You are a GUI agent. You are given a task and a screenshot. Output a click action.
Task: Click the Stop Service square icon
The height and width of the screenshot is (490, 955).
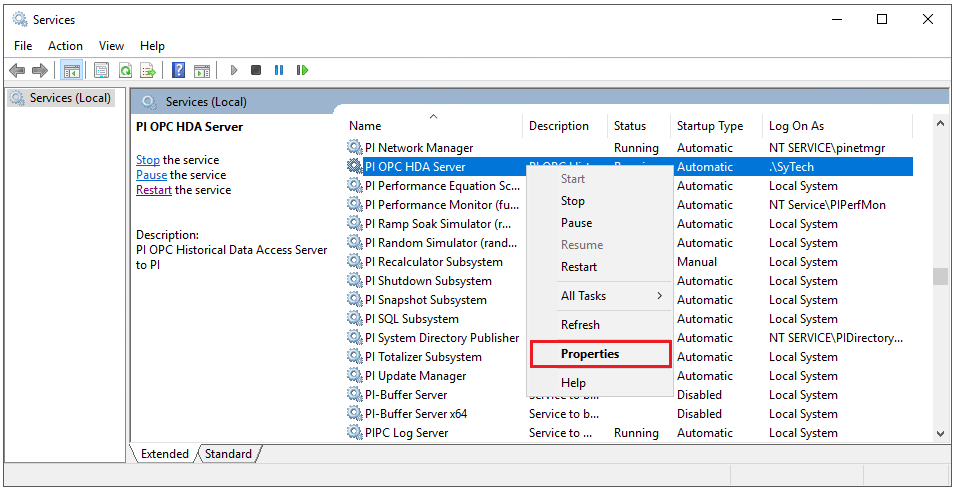point(256,71)
